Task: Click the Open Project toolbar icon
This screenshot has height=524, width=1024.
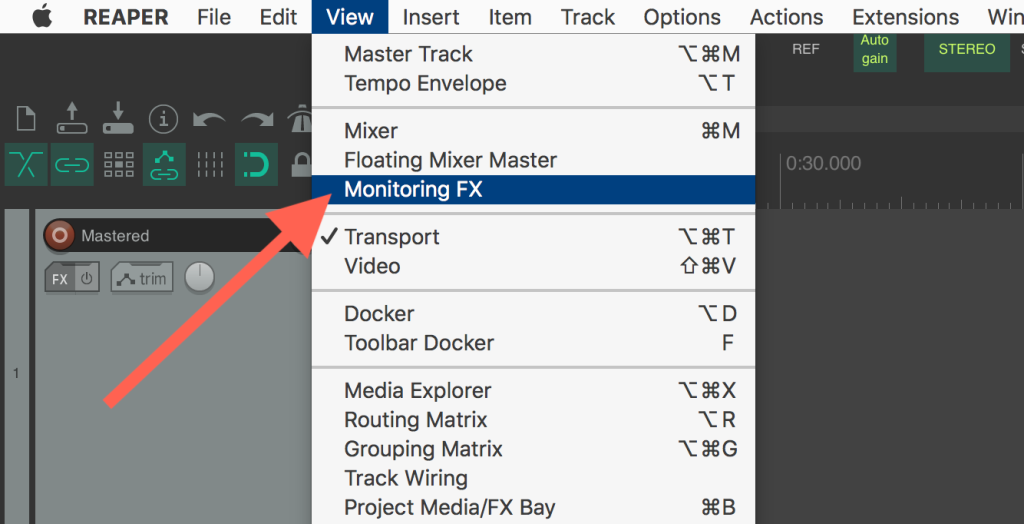Action: click(x=72, y=118)
